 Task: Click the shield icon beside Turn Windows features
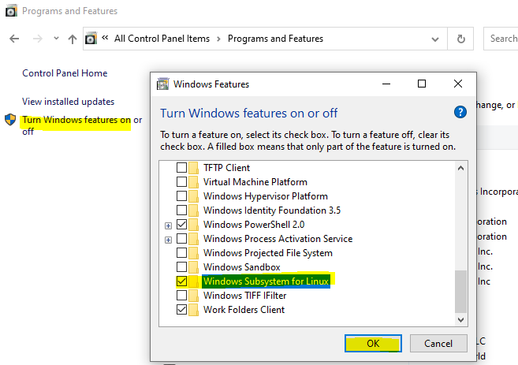(10, 119)
